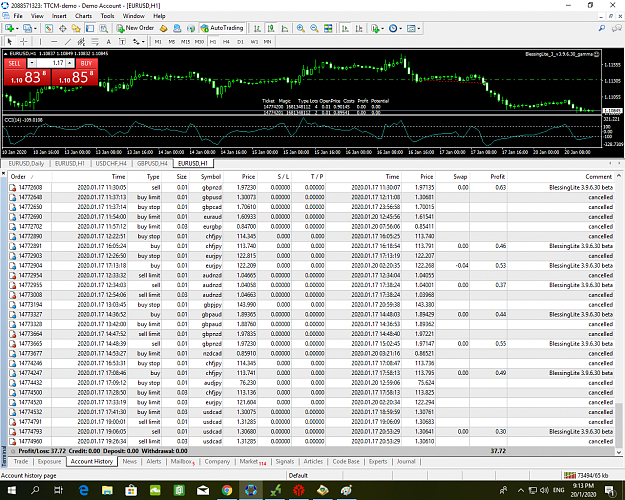The image size is (625, 500).
Task: Toggle the Market Watch window icon
Action: (x=49, y=28)
